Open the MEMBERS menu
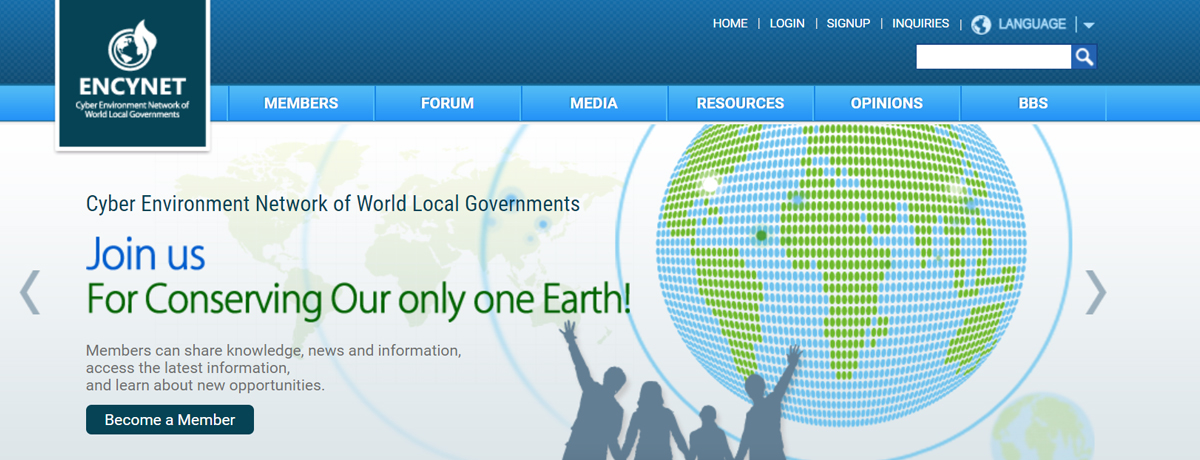Image resolution: width=1200 pixels, height=460 pixels. click(x=301, y=103)
